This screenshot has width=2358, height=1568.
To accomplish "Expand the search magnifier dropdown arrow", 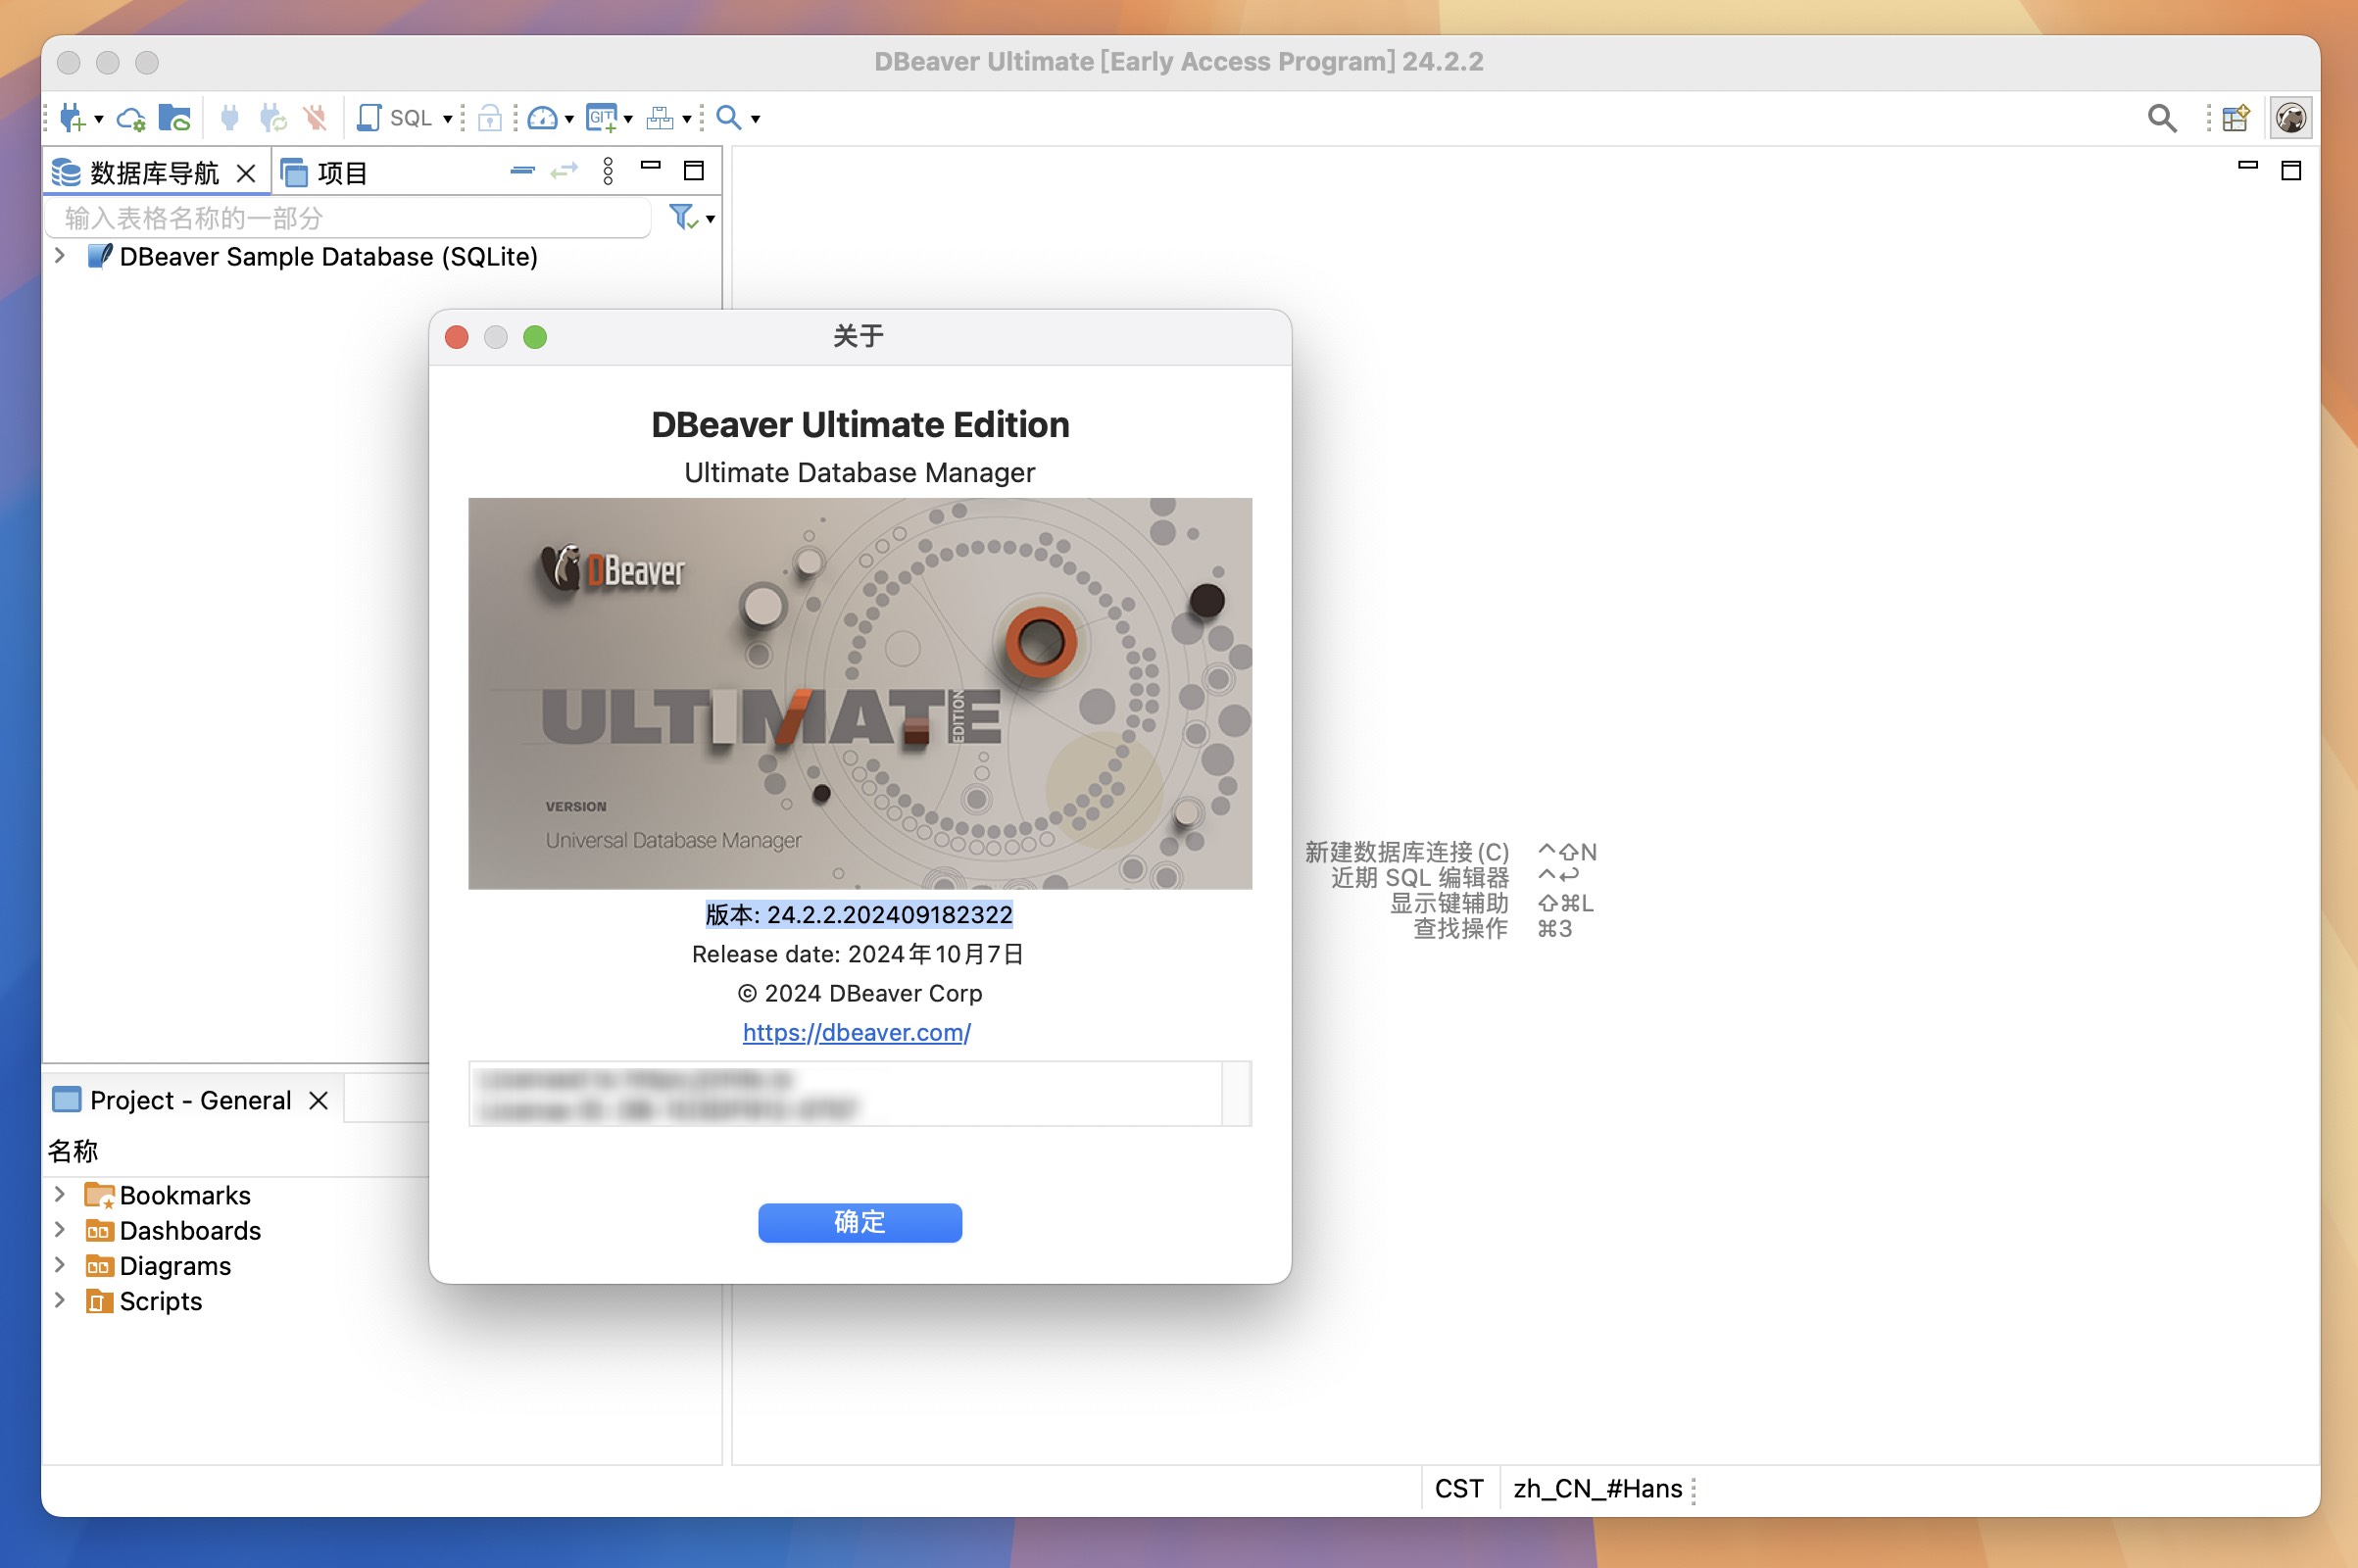I will coord(756,119).
